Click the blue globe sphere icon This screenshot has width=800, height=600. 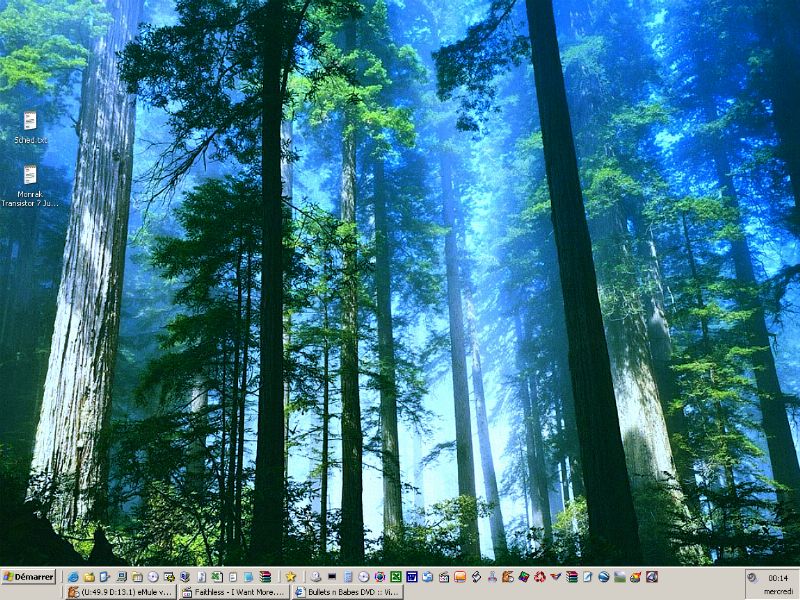[x=604, y=577]
